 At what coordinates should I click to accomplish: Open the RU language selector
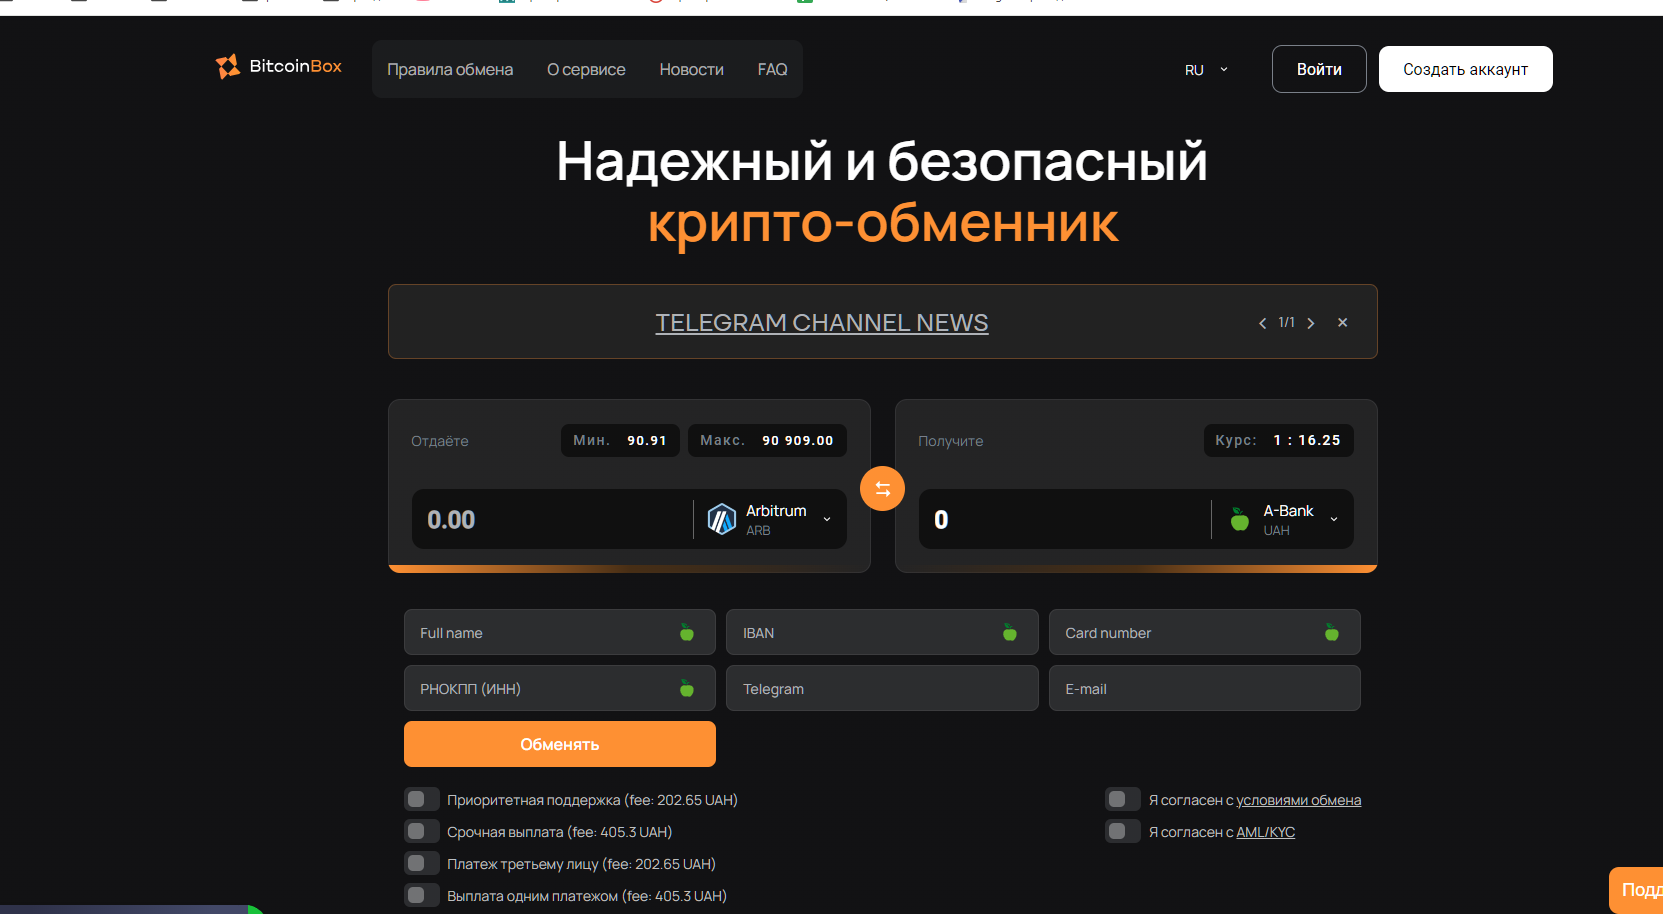(x=1205, y=70)
